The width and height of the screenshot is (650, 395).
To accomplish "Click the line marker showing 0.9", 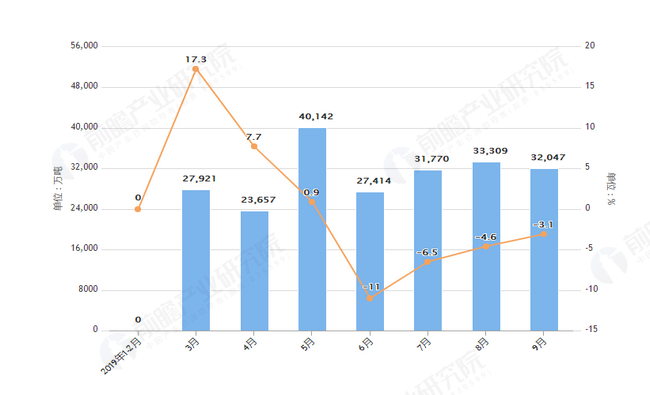I will 312,202.
